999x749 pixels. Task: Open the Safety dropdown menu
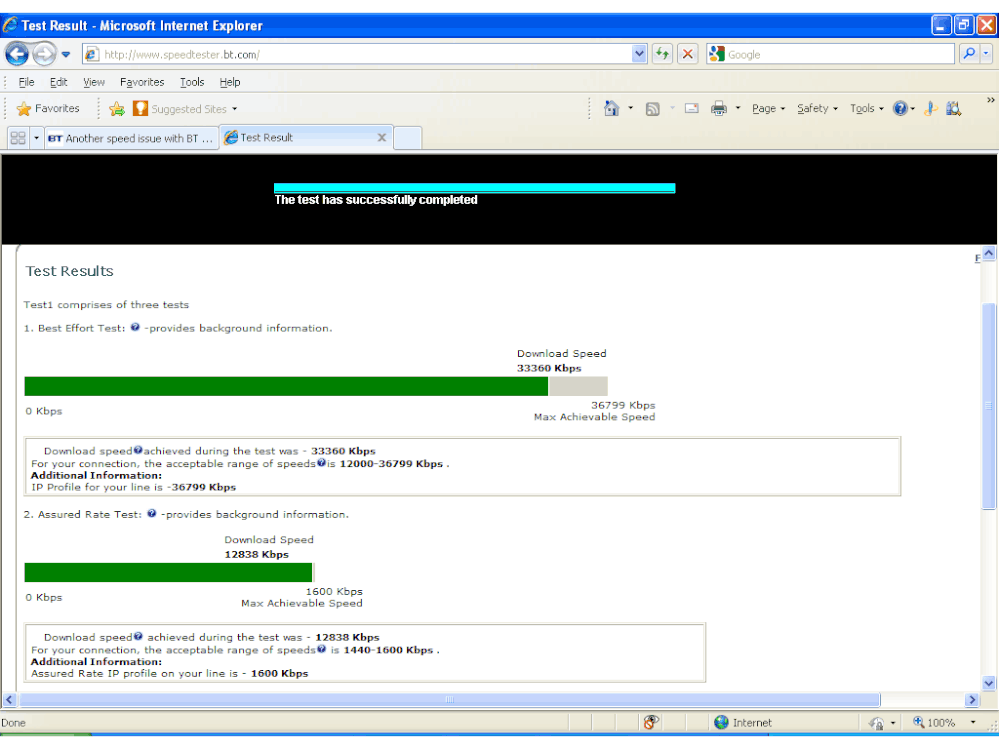click(x=817, y=108)
